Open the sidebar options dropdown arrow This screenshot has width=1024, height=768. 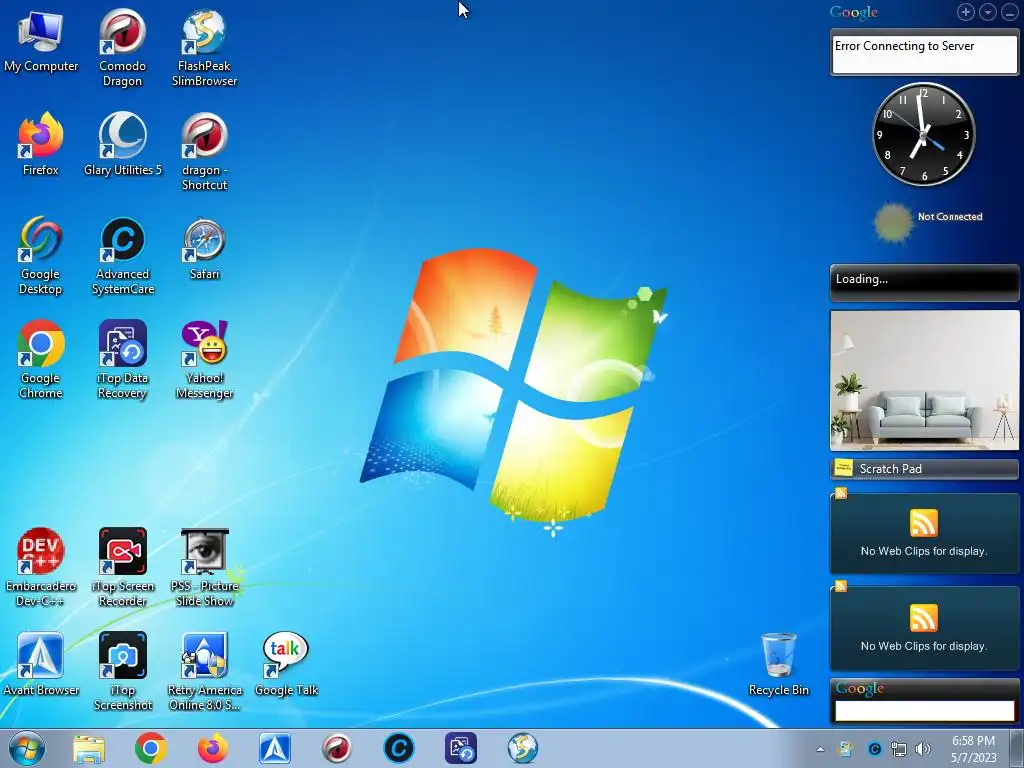click(987, 12)
